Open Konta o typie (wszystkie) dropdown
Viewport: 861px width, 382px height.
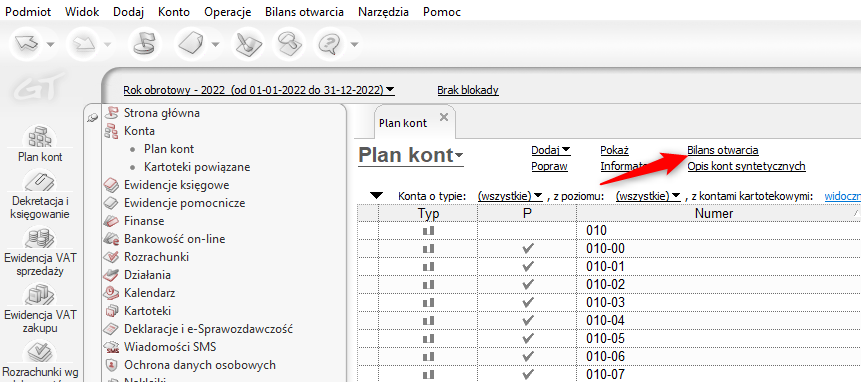510,196
